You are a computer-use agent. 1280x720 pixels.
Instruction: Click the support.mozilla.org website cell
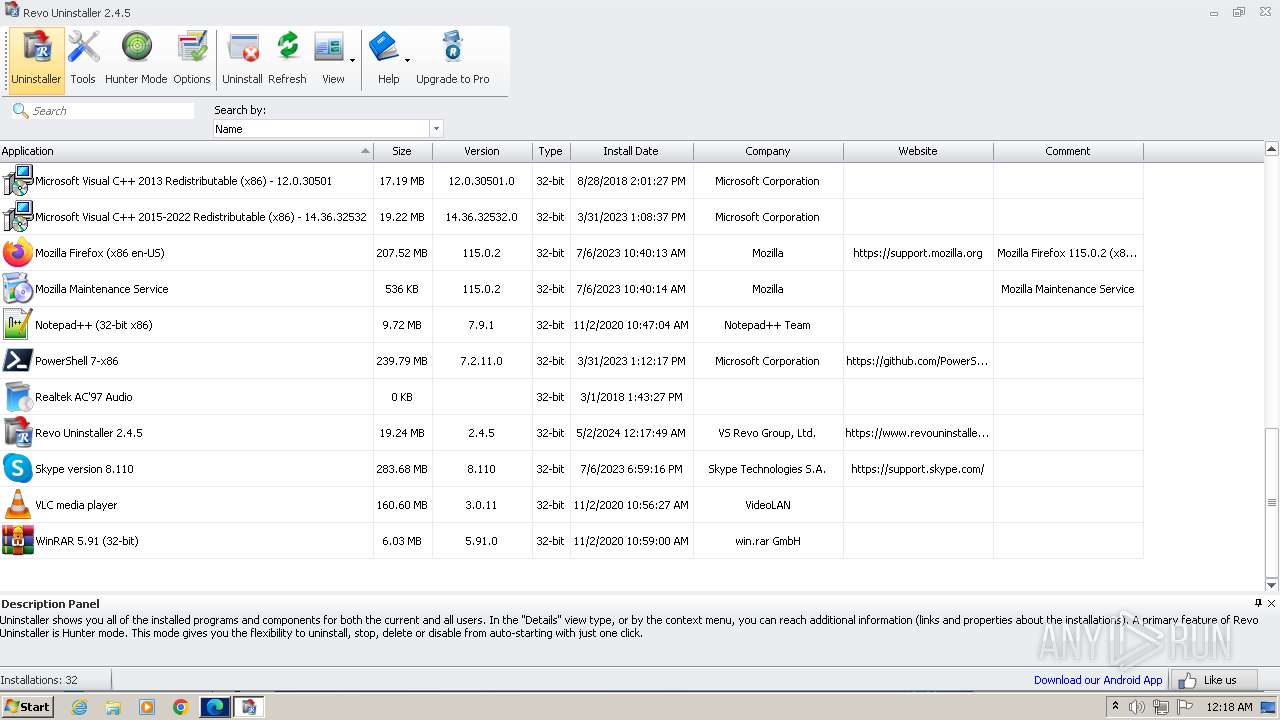(x=918, y=253)
